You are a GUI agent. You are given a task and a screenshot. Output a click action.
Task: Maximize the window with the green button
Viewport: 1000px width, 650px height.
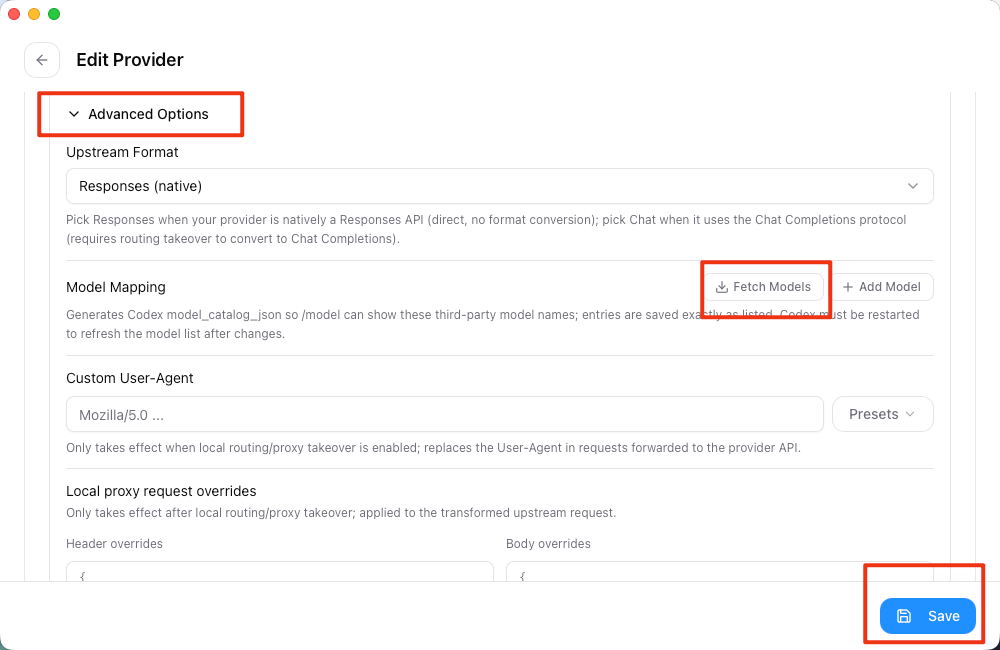[54, 14]
